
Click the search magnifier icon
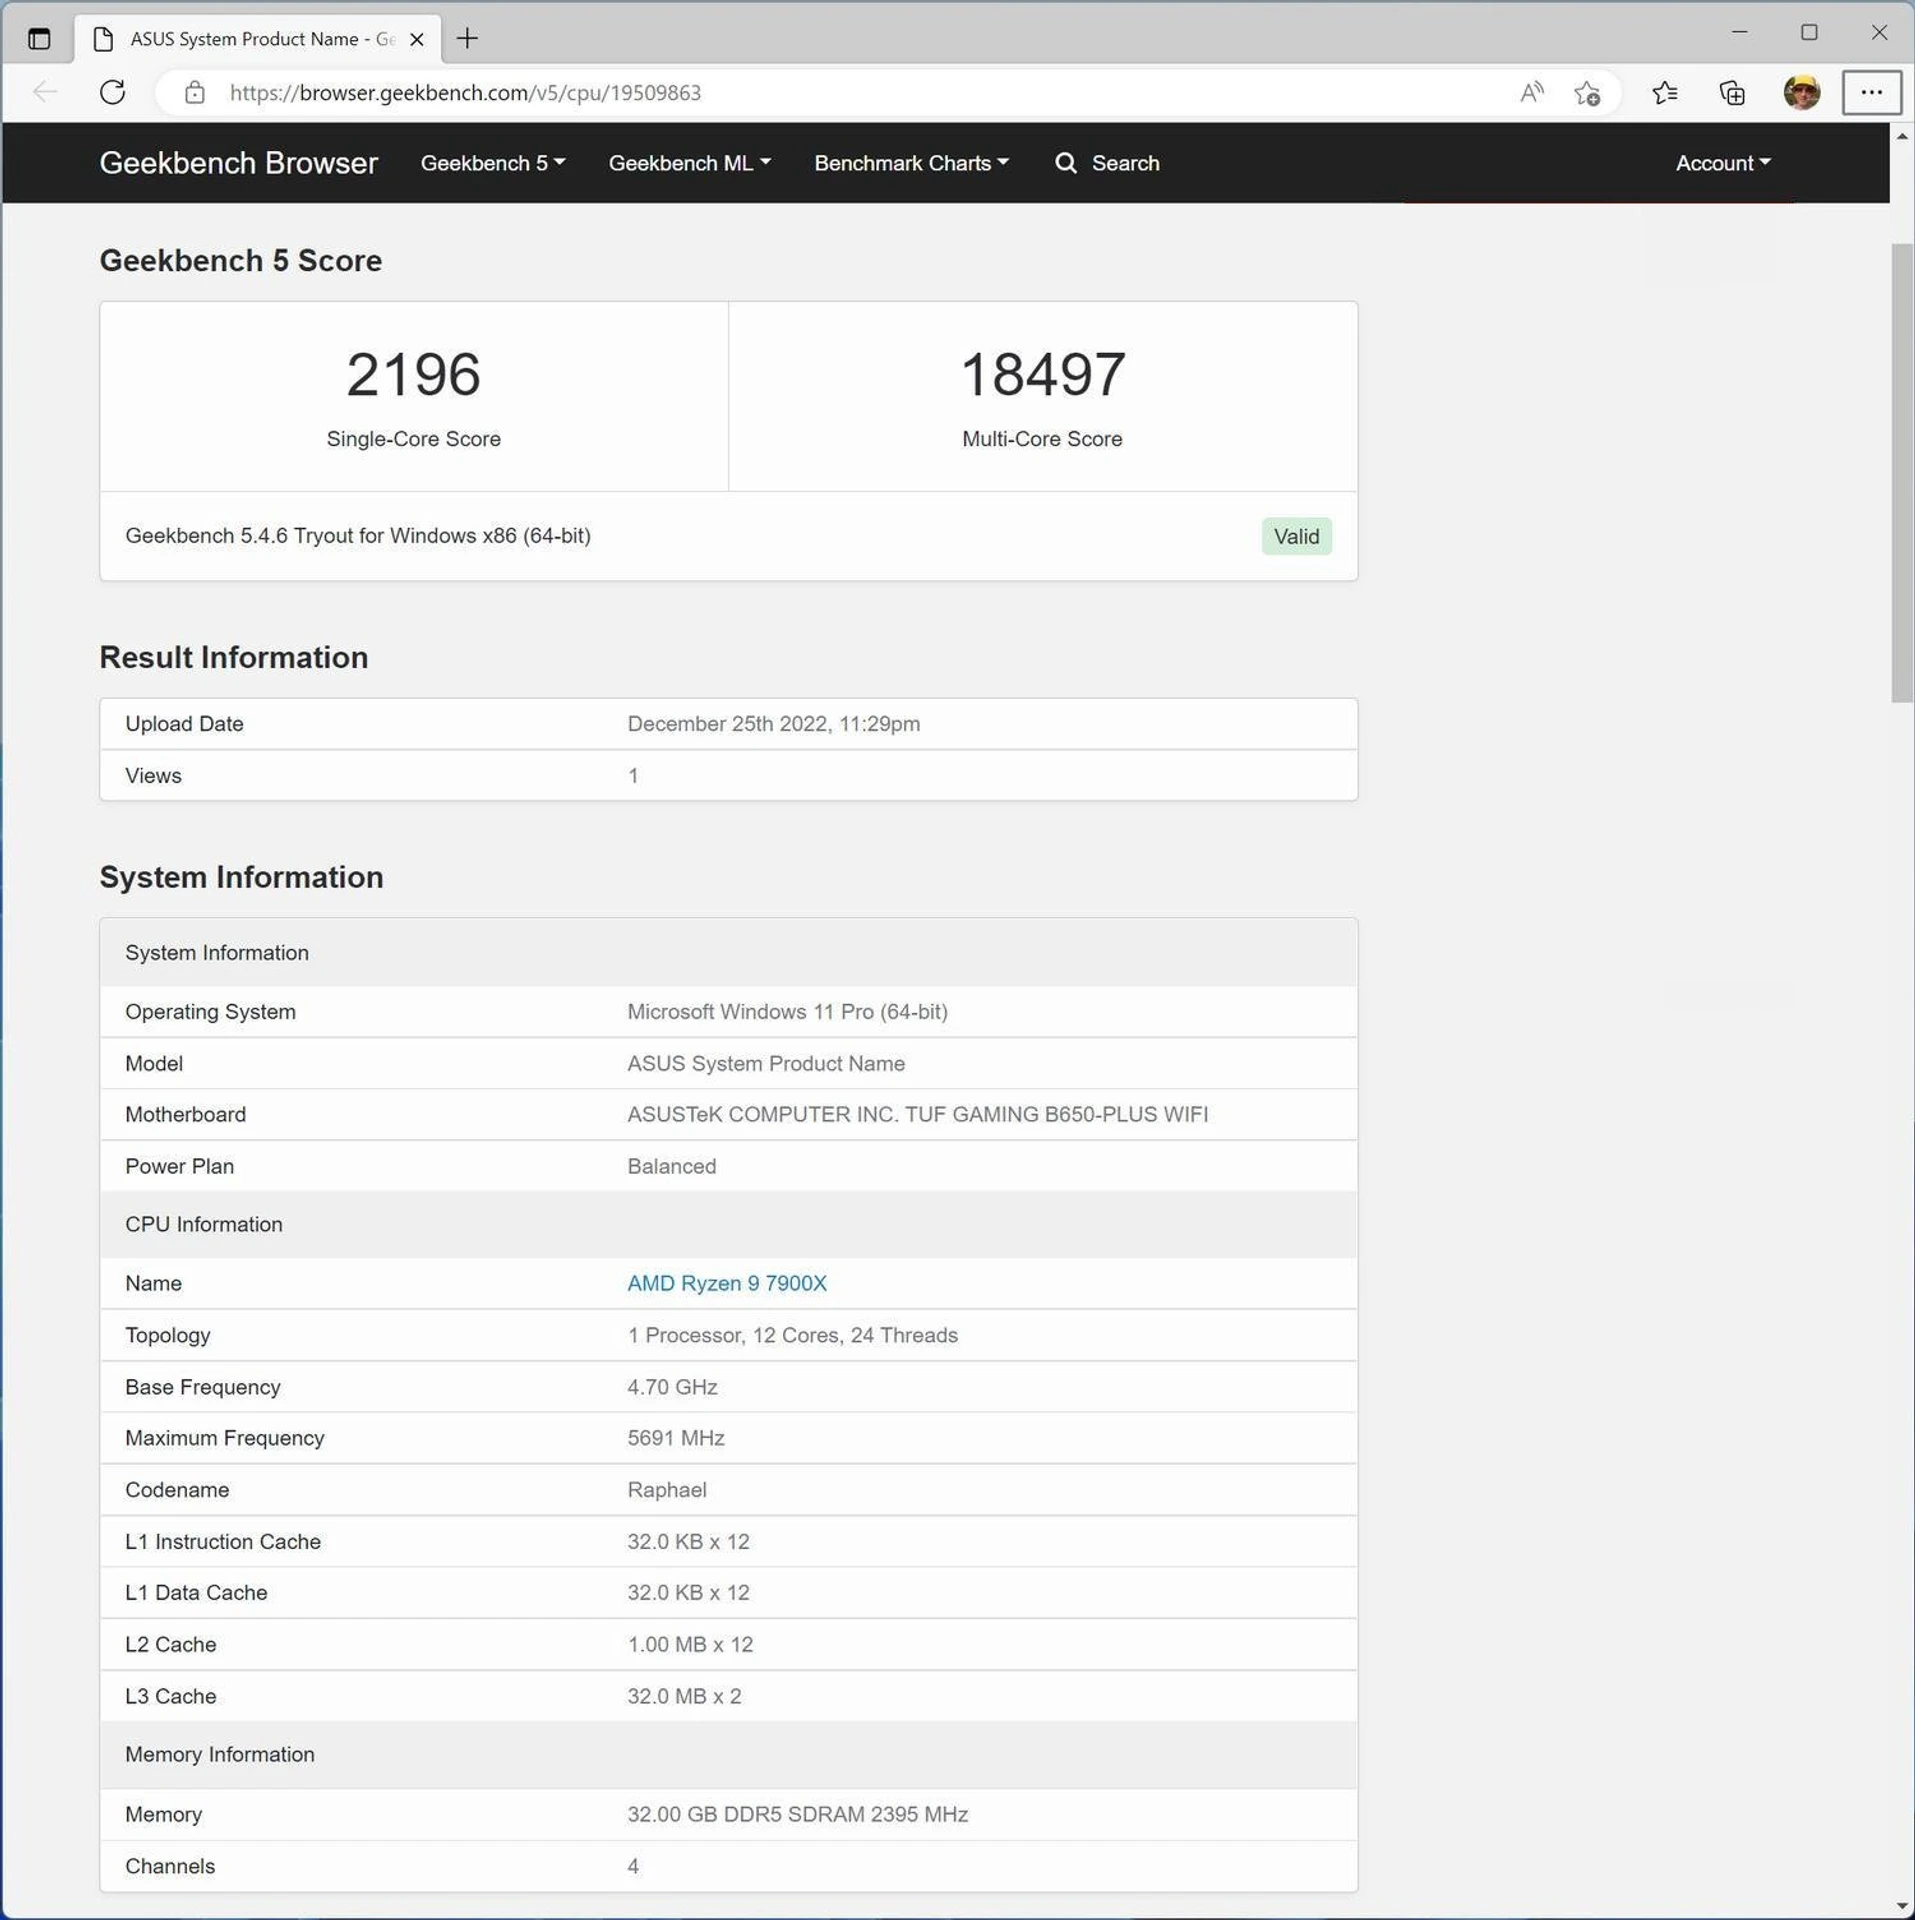coord(1066,163)
